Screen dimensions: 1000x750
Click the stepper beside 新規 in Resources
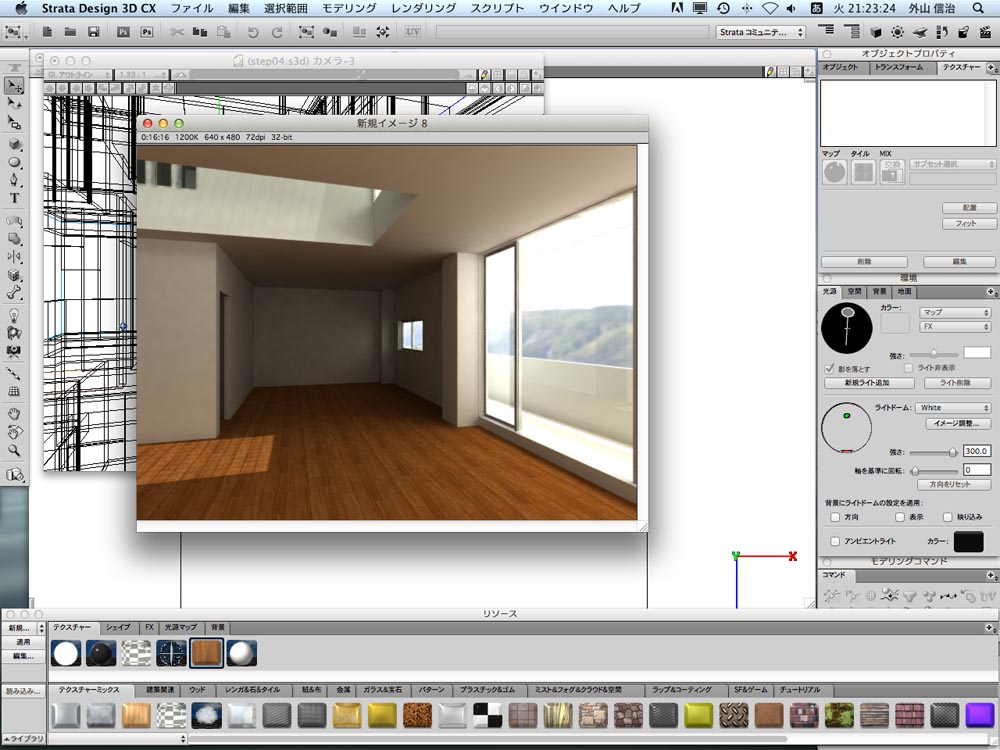pos(41,628)
